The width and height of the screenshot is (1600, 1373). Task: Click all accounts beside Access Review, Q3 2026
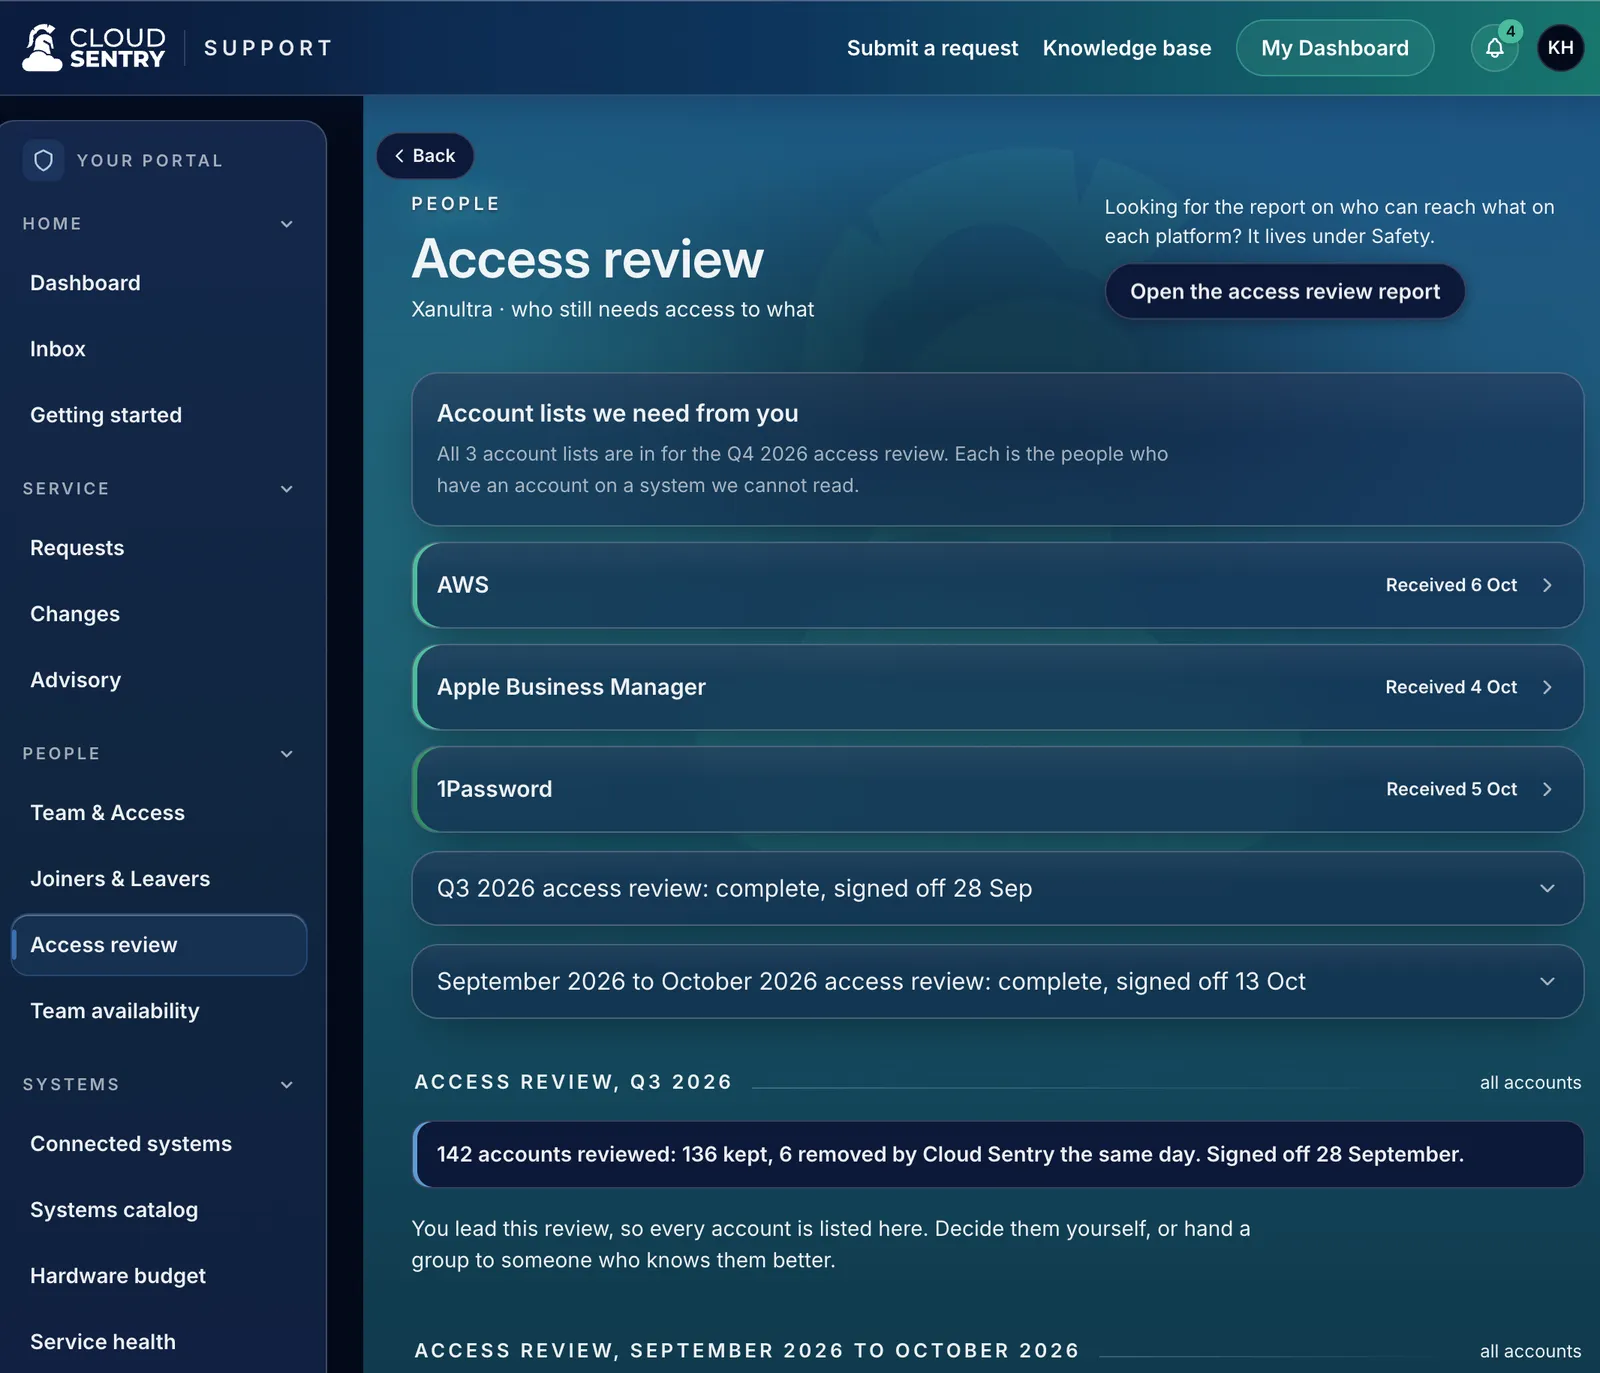tap(1530, 1083)
